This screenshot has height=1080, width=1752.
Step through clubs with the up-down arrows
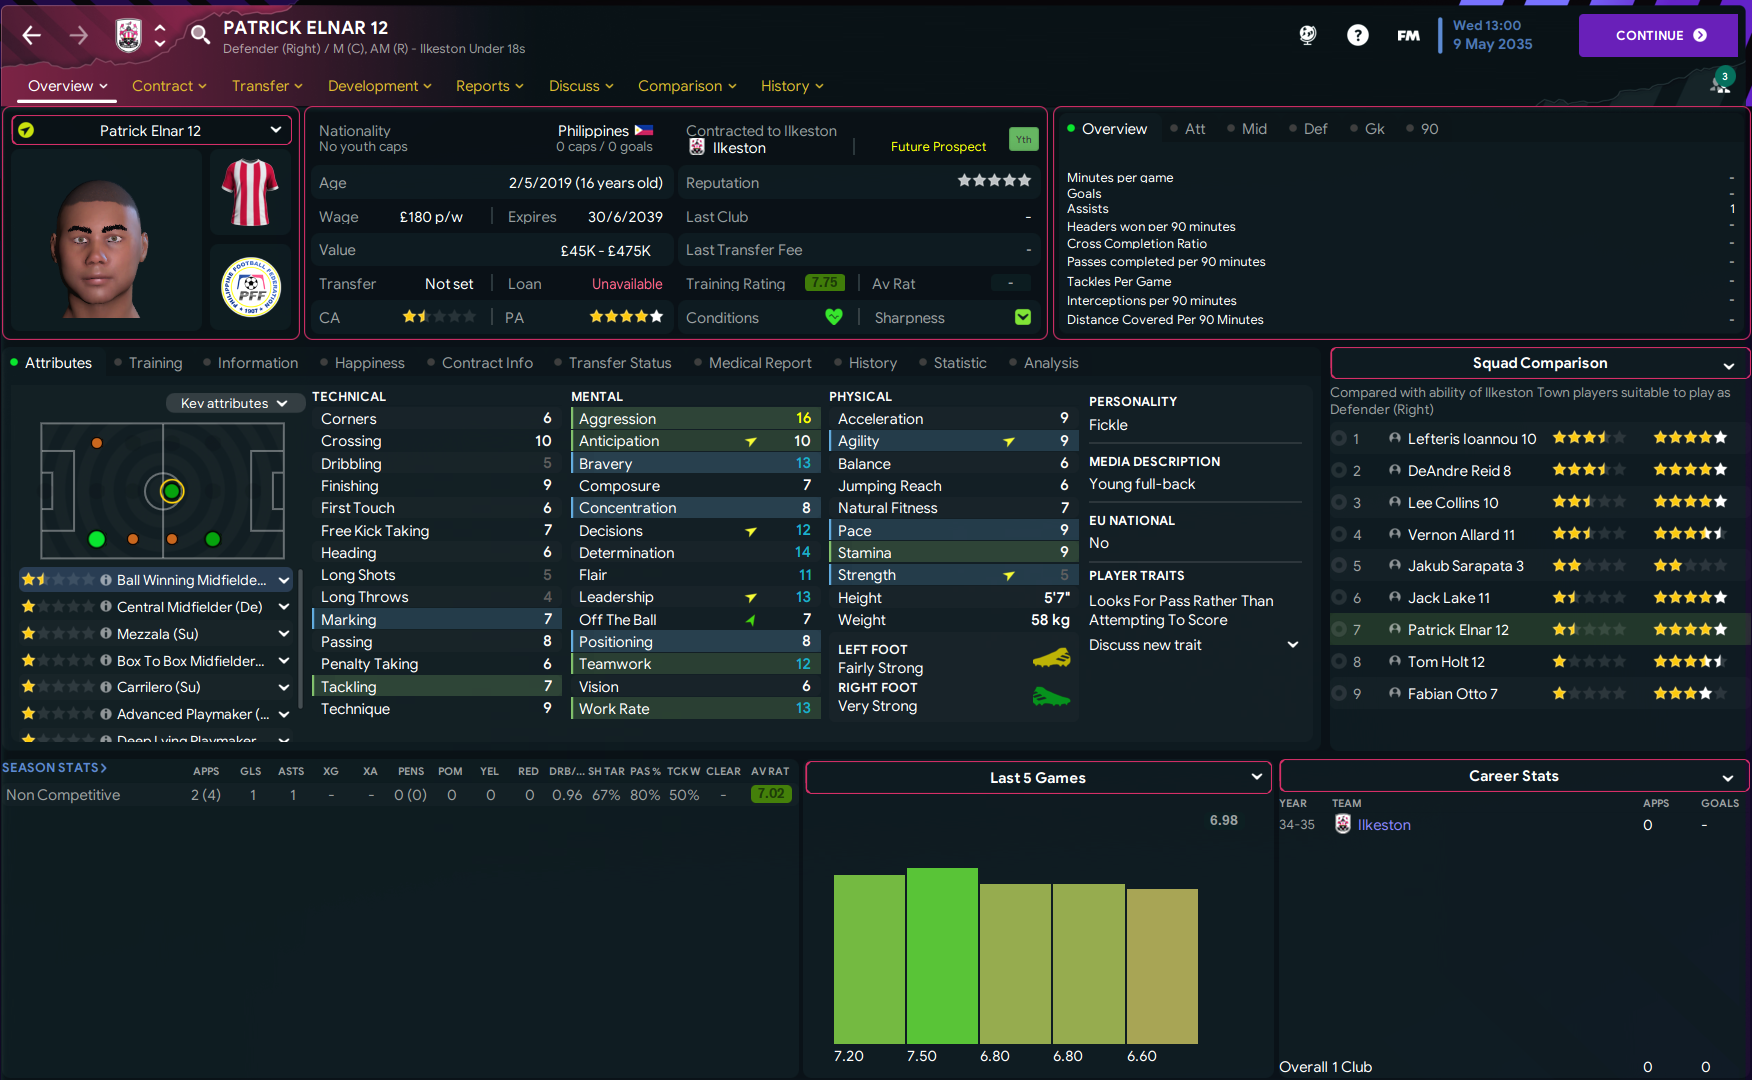[160, 36]
